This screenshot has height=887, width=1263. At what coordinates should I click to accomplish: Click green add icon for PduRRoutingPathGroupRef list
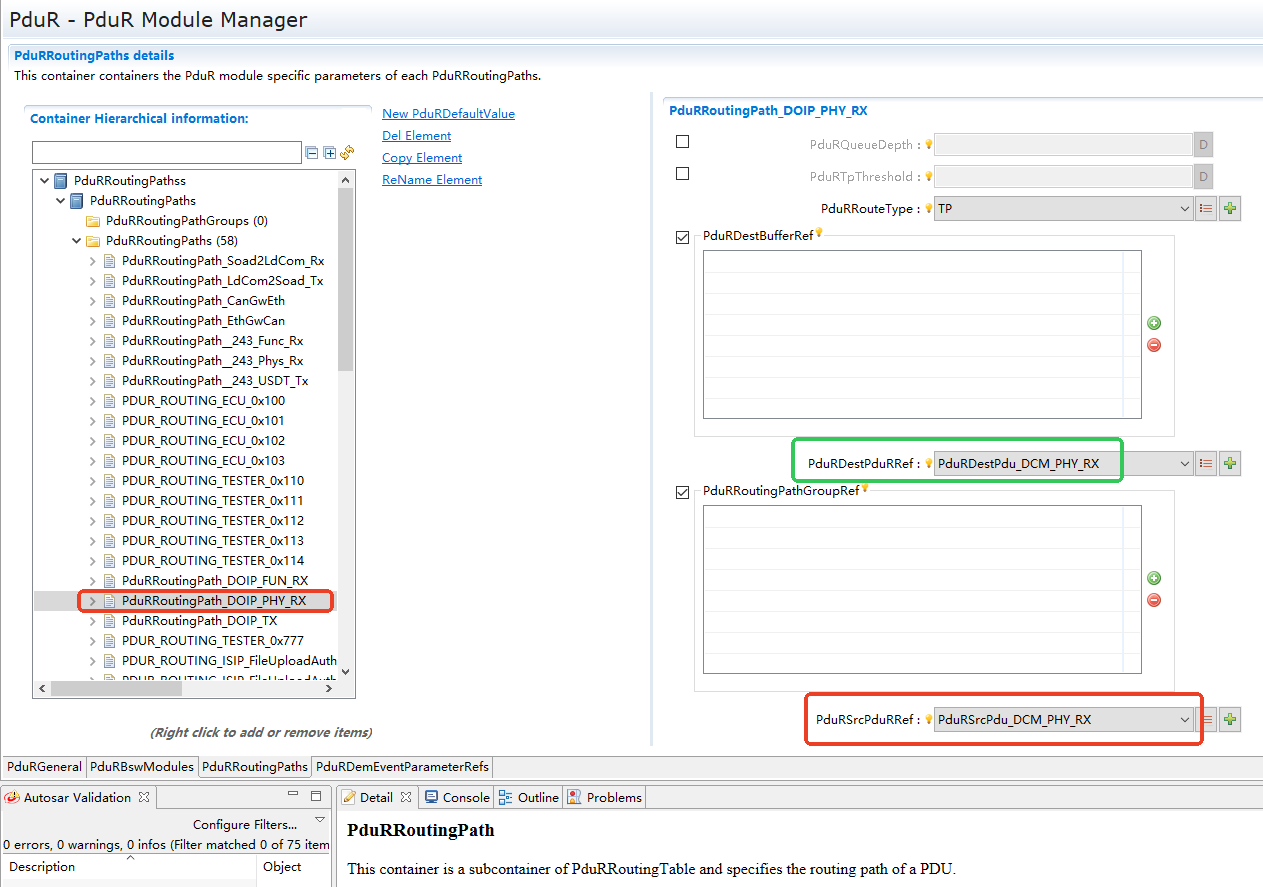coord(1154,578)
